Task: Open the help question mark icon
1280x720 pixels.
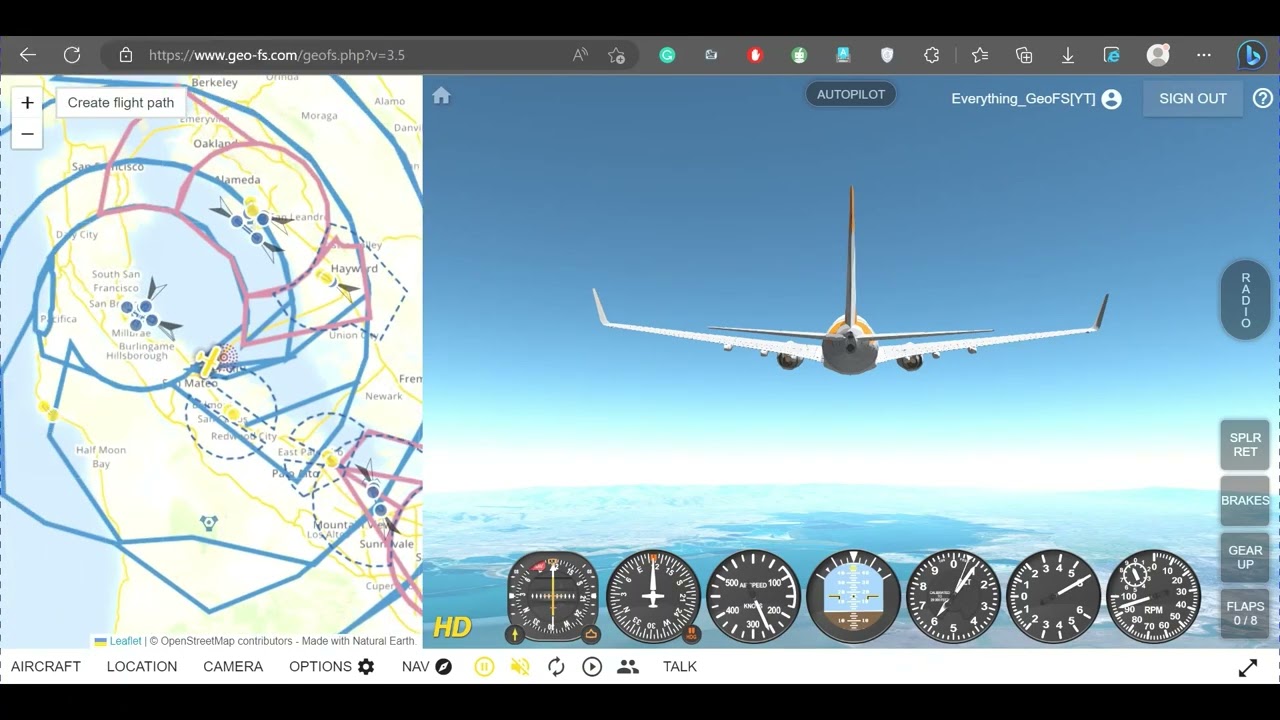Action: coord(1263,98)
